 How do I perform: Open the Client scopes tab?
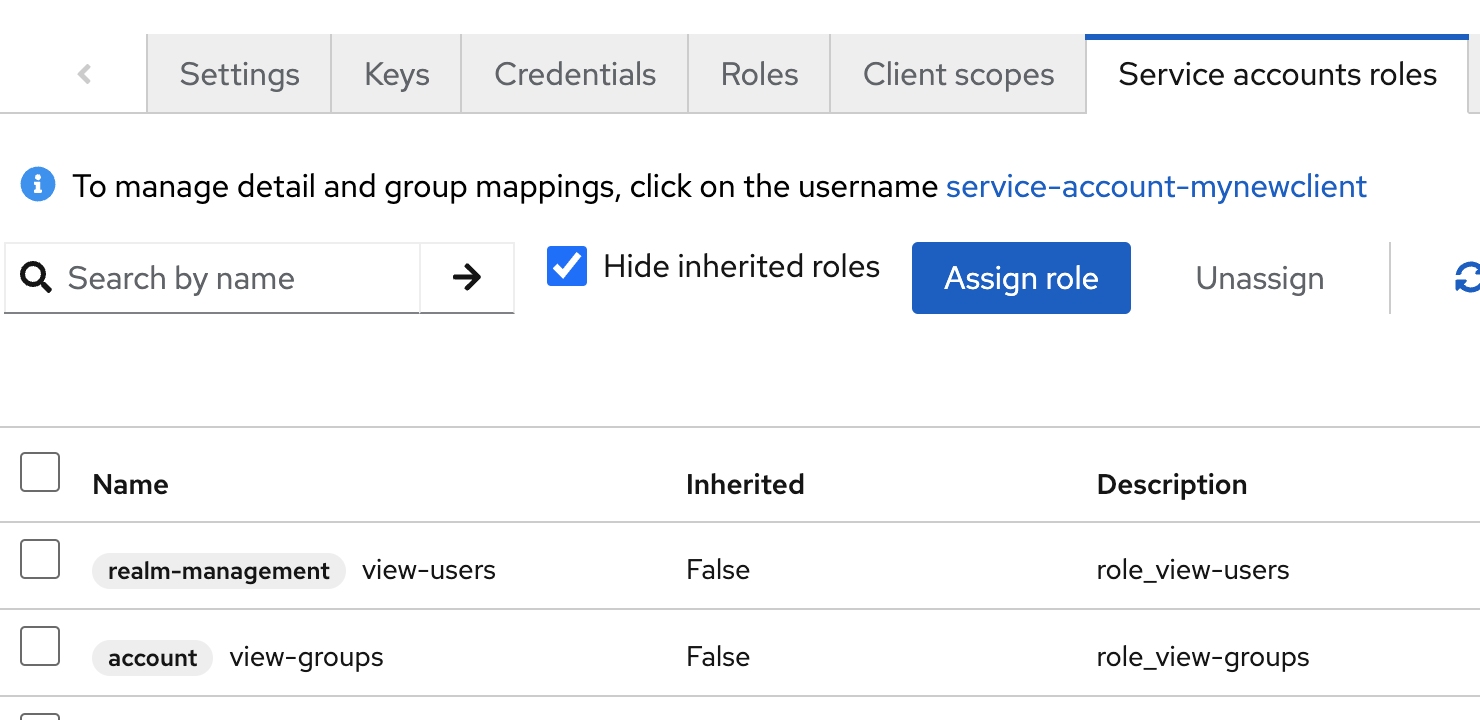(957, 73)
